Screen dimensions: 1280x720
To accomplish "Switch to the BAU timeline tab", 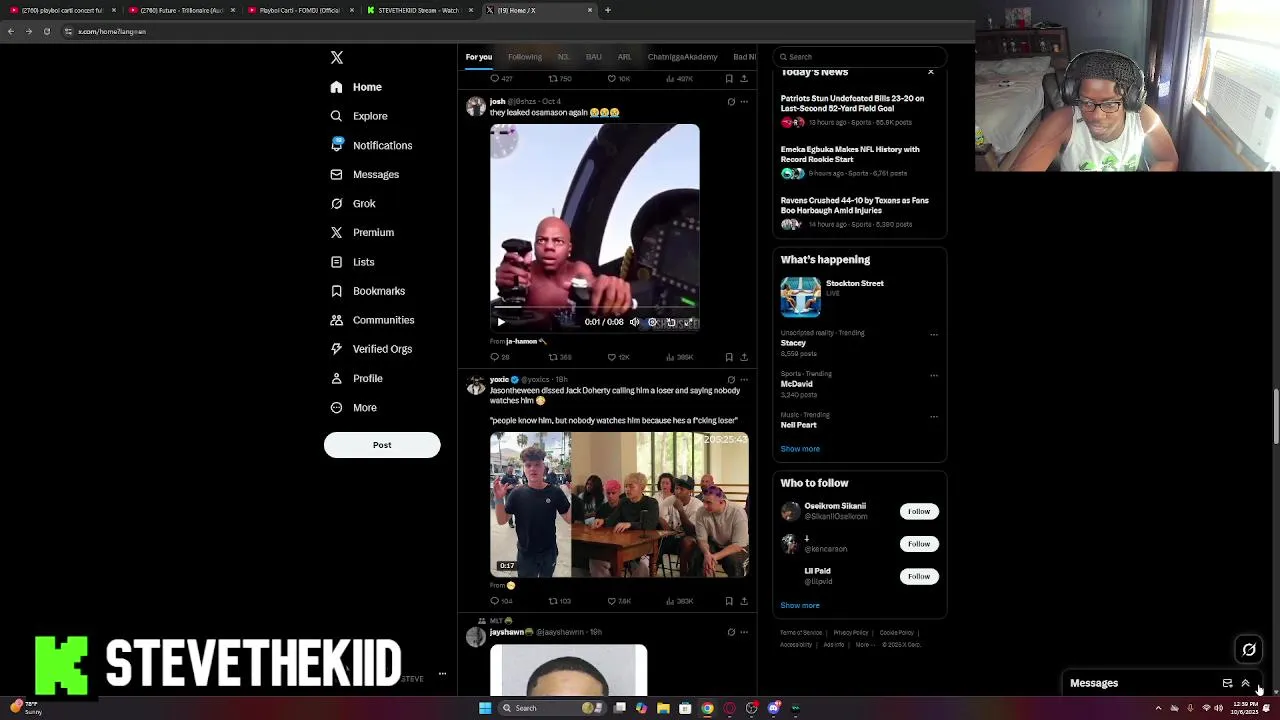I will (593, 57).
